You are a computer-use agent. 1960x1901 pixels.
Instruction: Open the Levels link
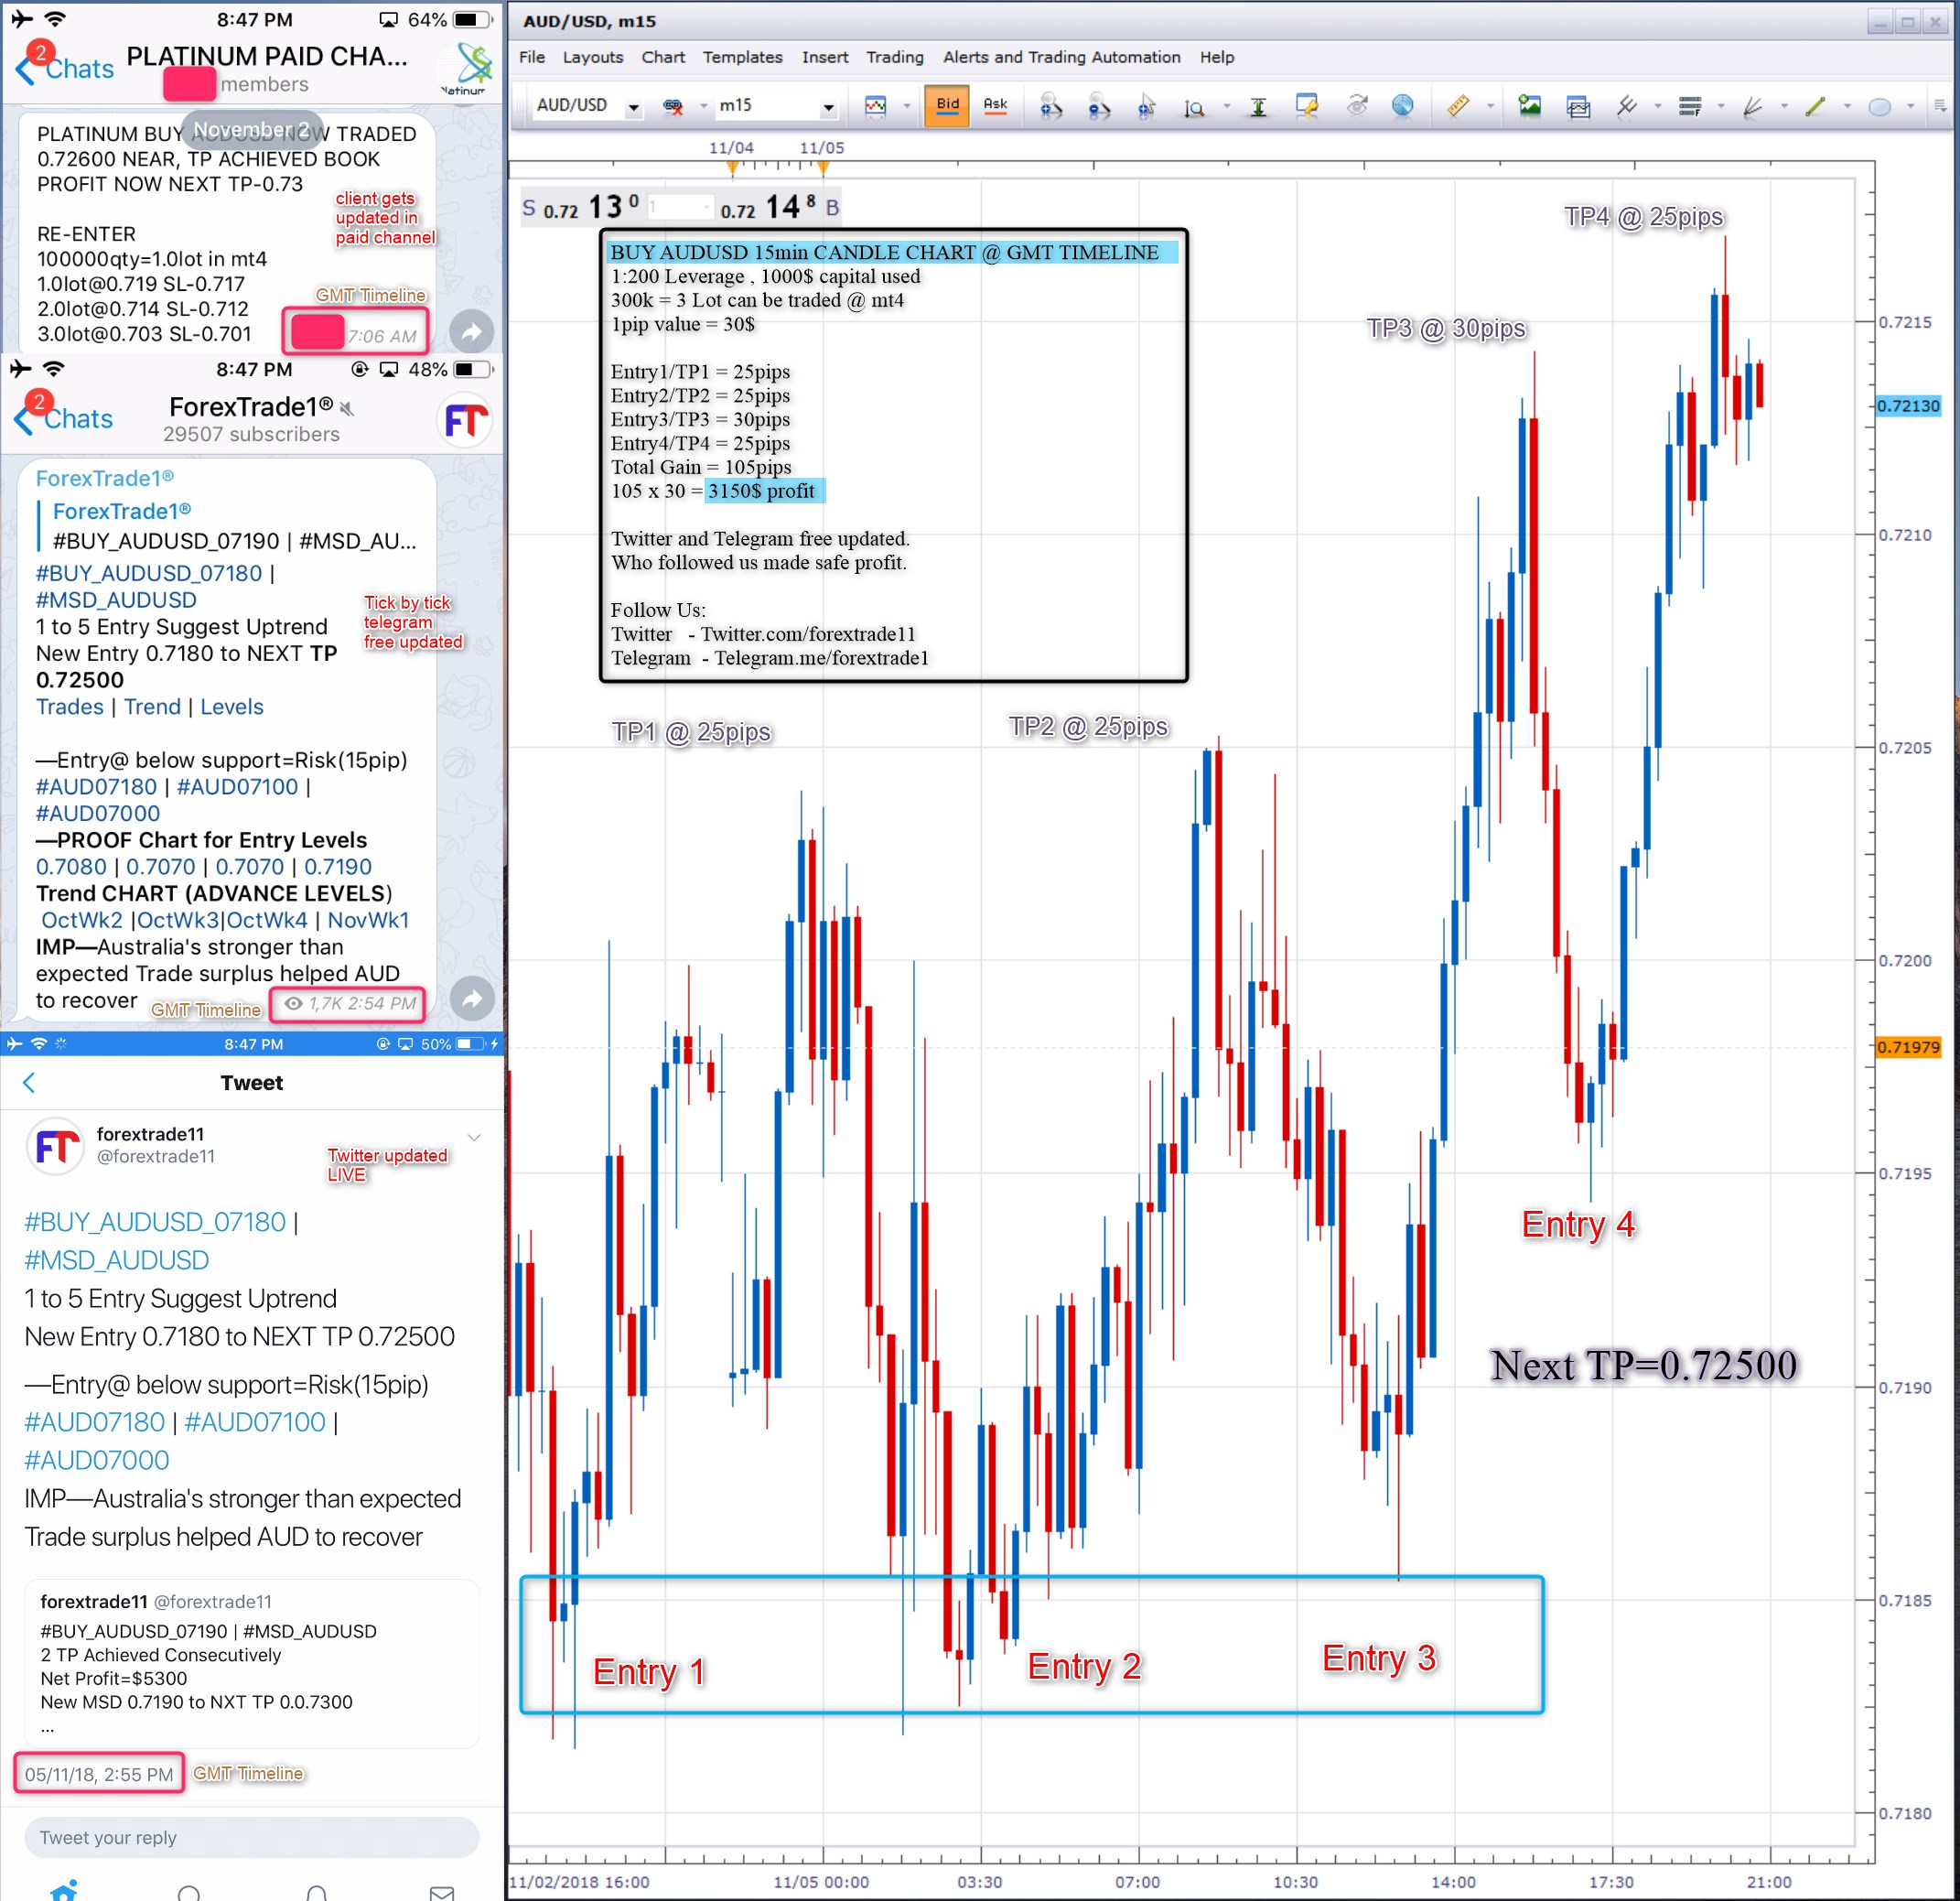(232, 707)
